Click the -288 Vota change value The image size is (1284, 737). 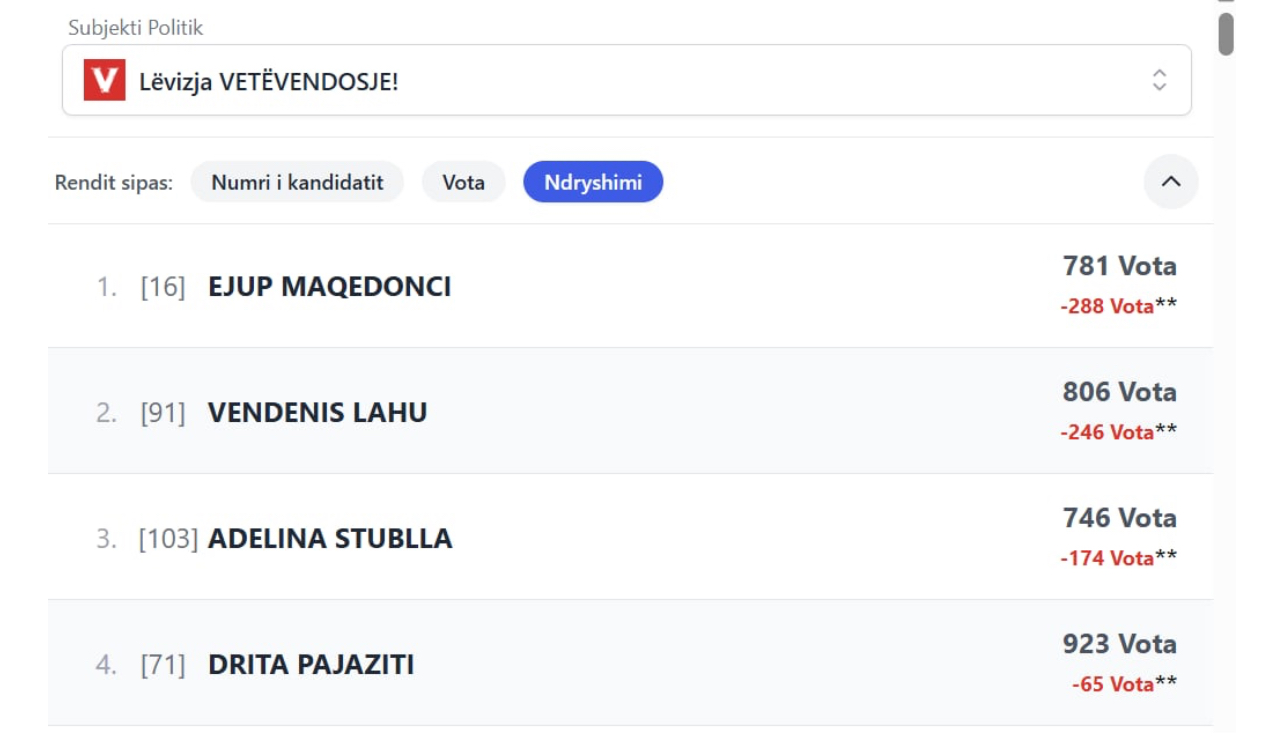[1107, 306]
